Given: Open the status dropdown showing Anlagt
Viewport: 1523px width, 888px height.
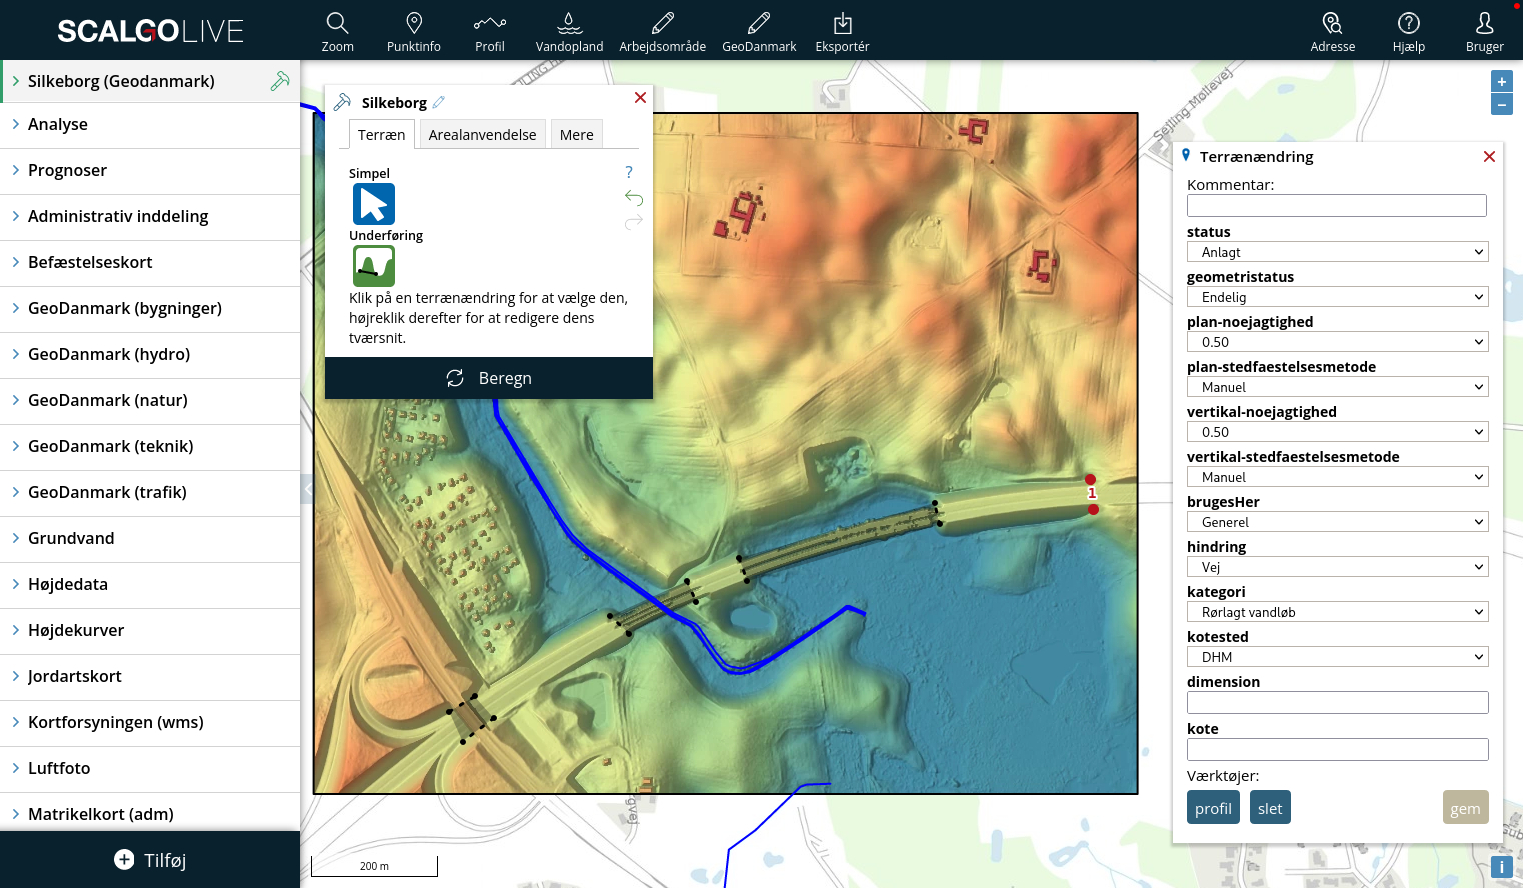Looking at the screenshot, I should (1337, 252).
